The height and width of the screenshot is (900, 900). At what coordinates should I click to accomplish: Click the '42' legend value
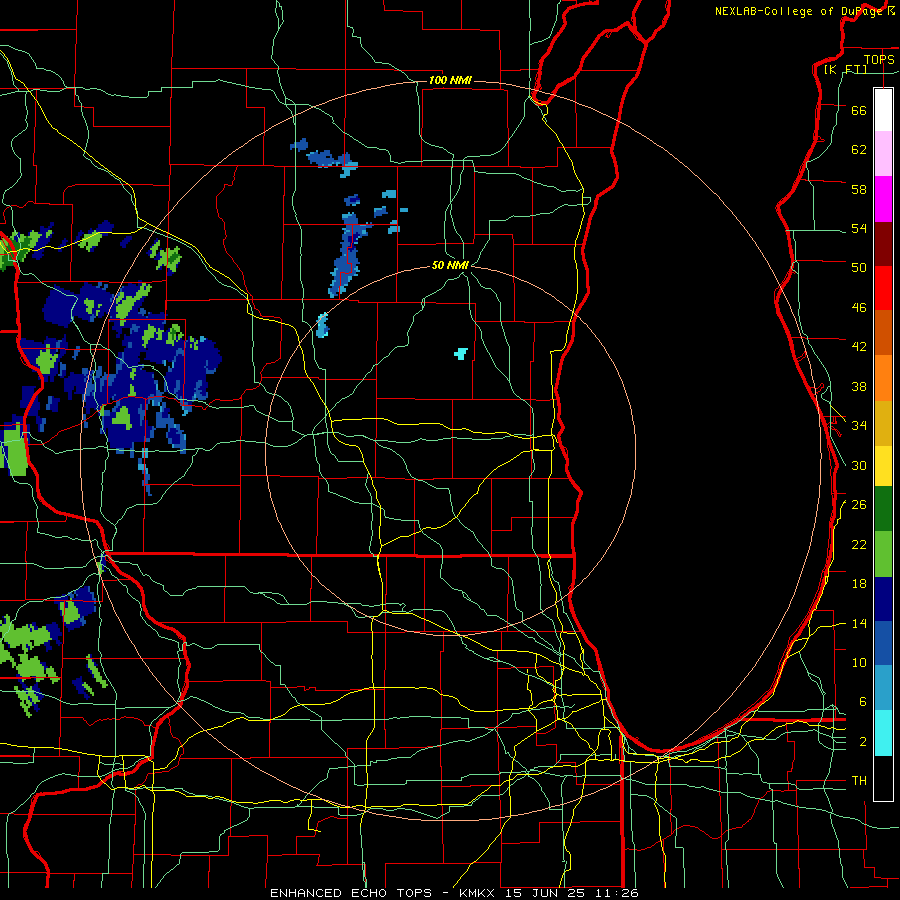(x=859, y=347)
